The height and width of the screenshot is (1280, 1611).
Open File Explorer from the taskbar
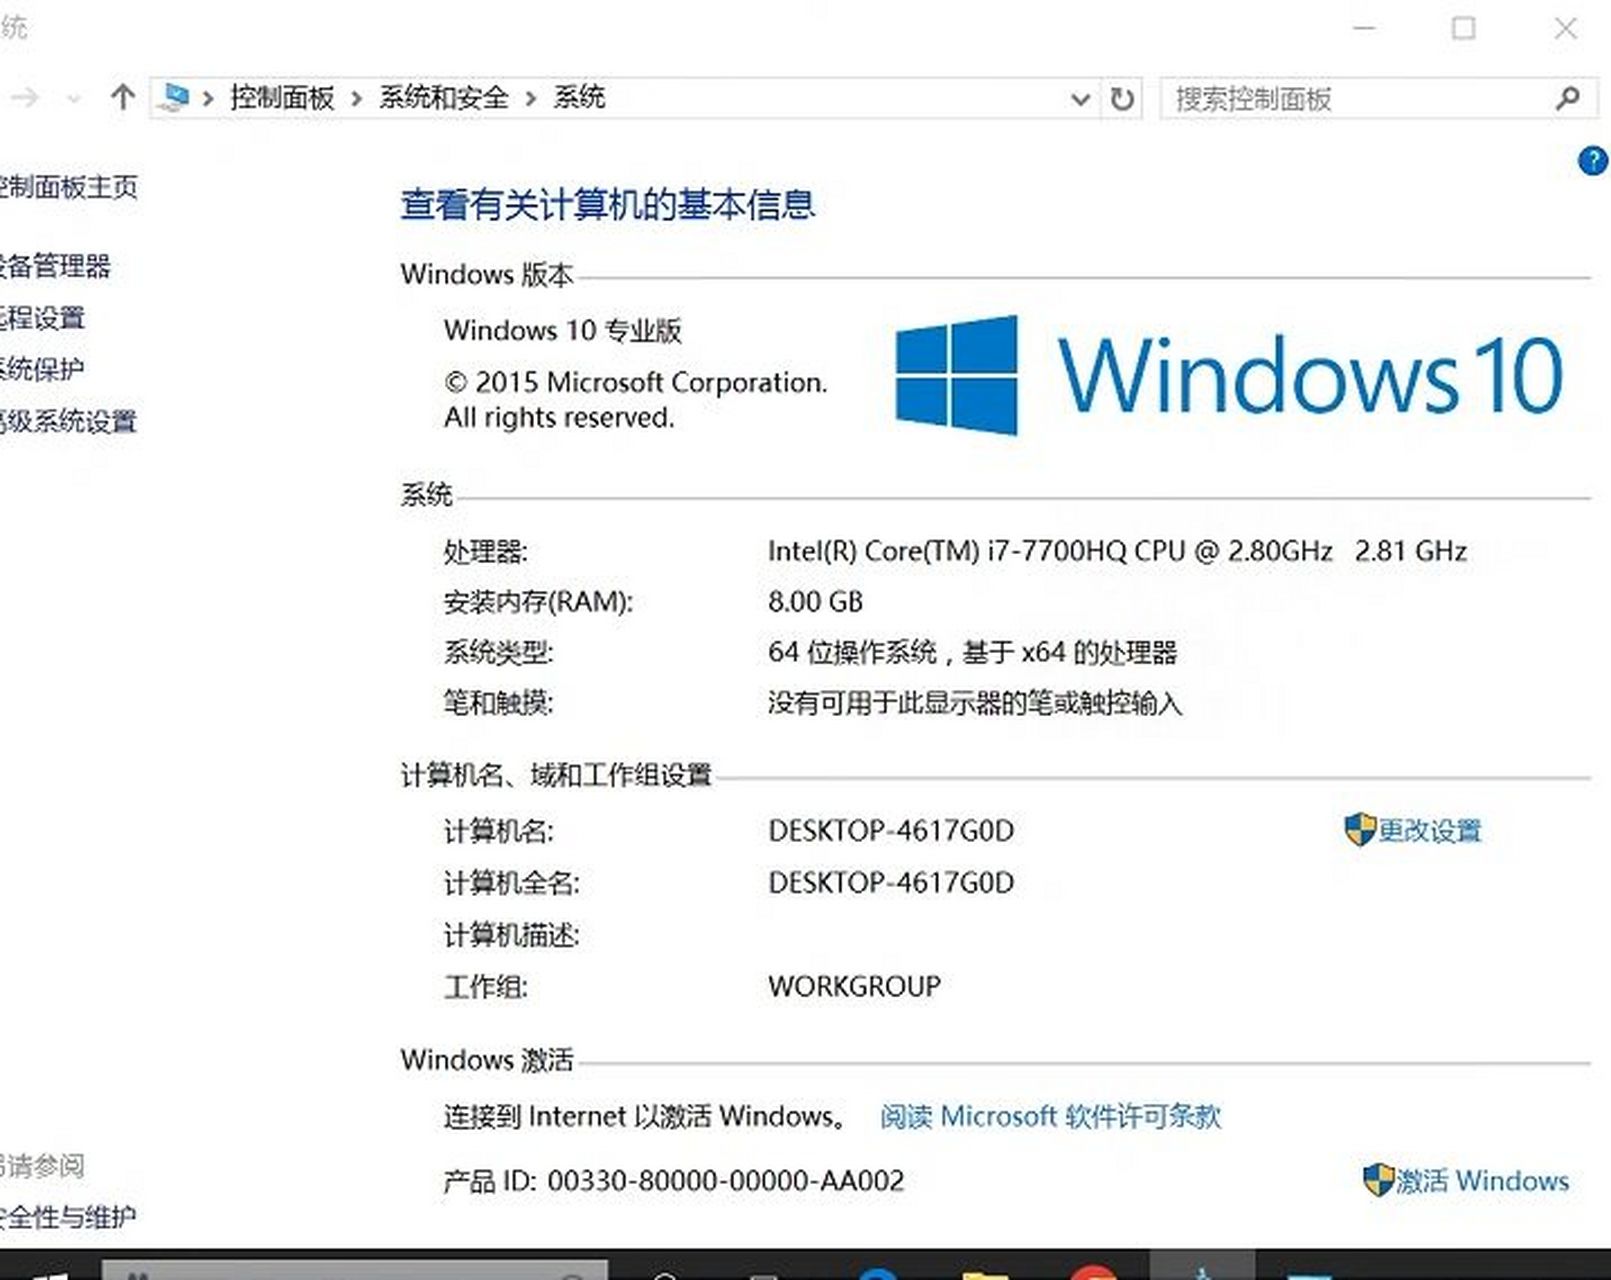[x=985, y=1272]
